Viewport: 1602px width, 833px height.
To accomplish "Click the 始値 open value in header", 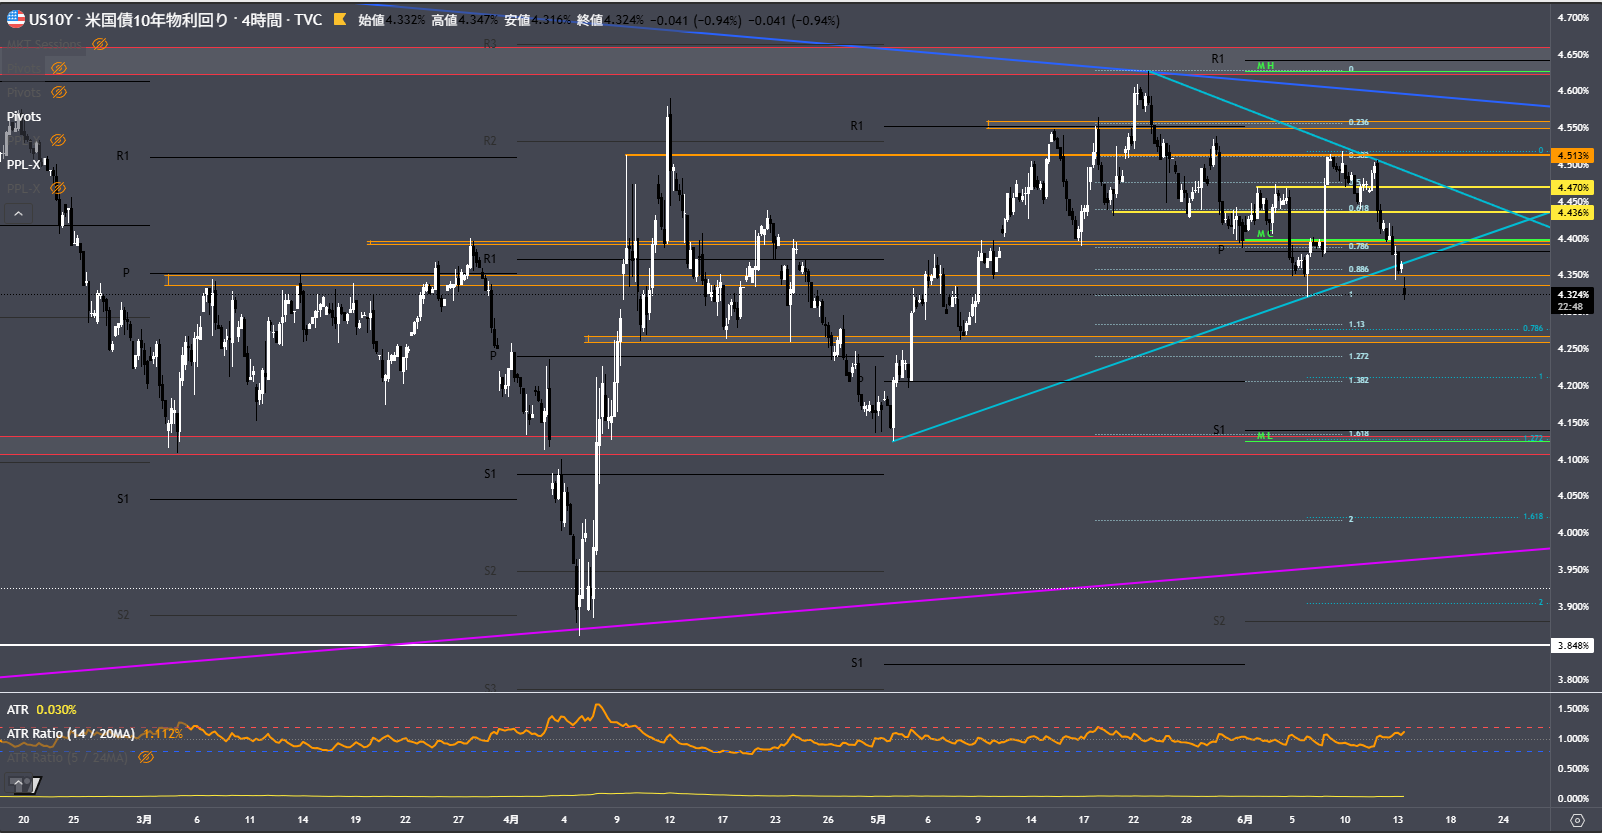I will 405,20.
